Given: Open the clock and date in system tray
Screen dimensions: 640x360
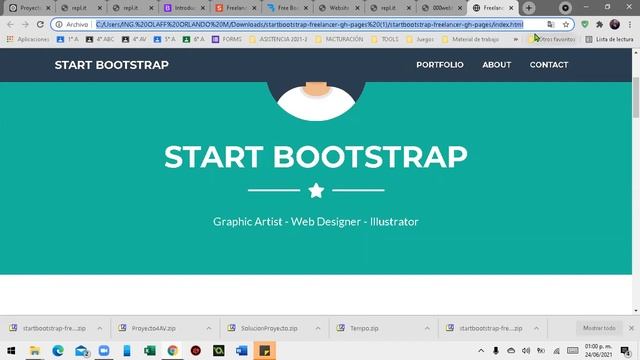Looking at the screenshot, I should (598, 351).
